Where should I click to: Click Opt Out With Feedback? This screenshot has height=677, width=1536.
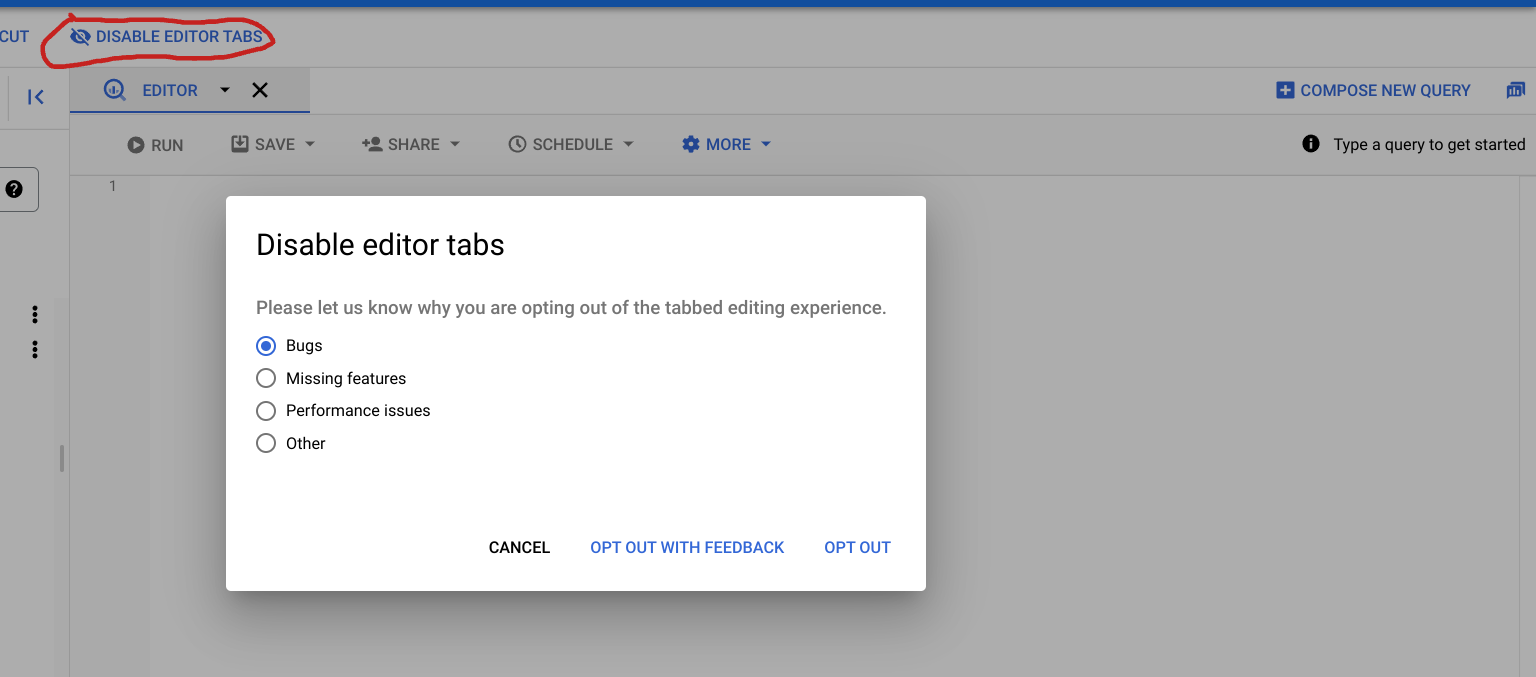point(687,547)
